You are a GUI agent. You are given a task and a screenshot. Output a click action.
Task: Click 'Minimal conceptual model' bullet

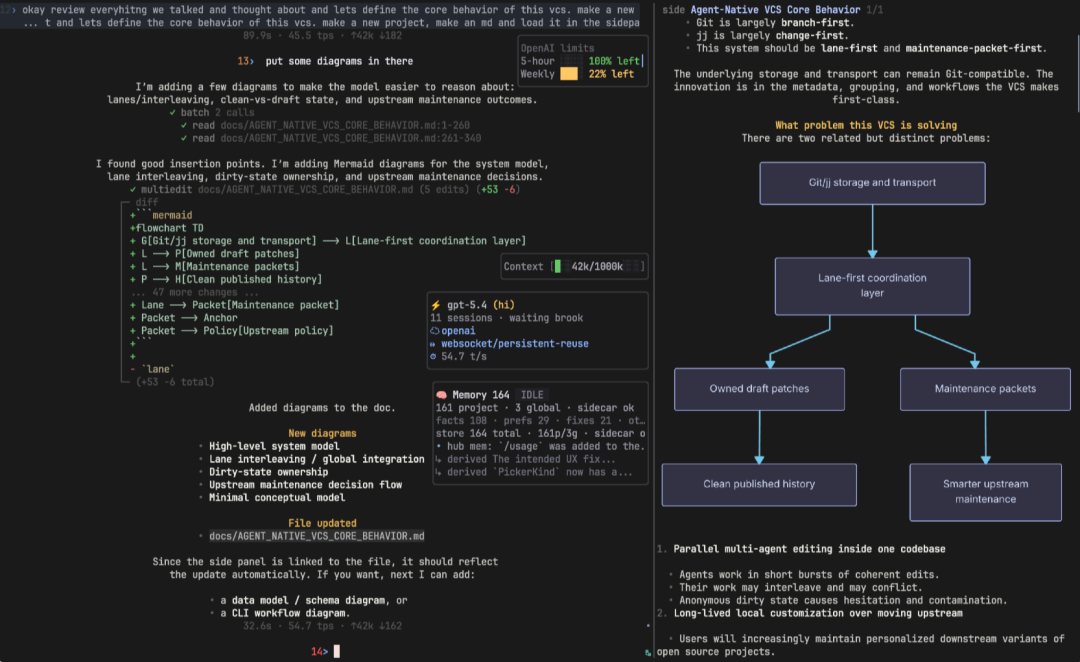click(277, 497)
